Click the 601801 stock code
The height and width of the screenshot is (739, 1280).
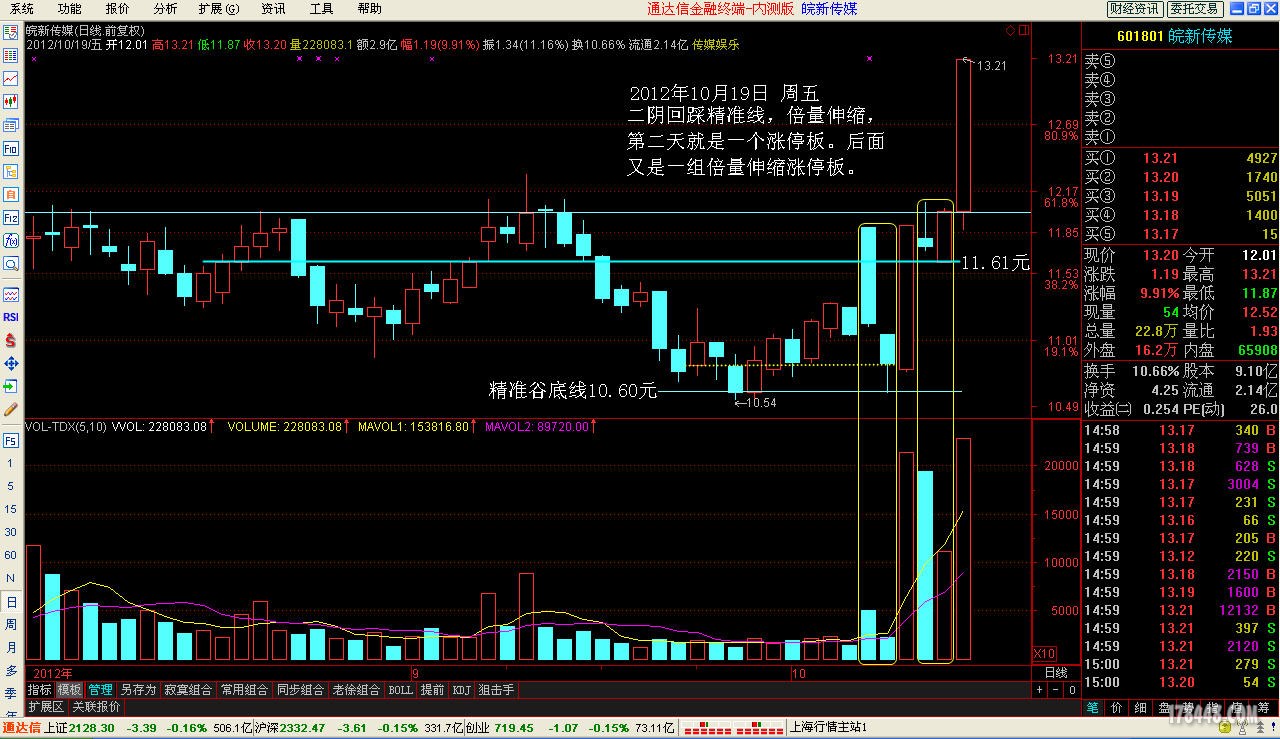1139,36
